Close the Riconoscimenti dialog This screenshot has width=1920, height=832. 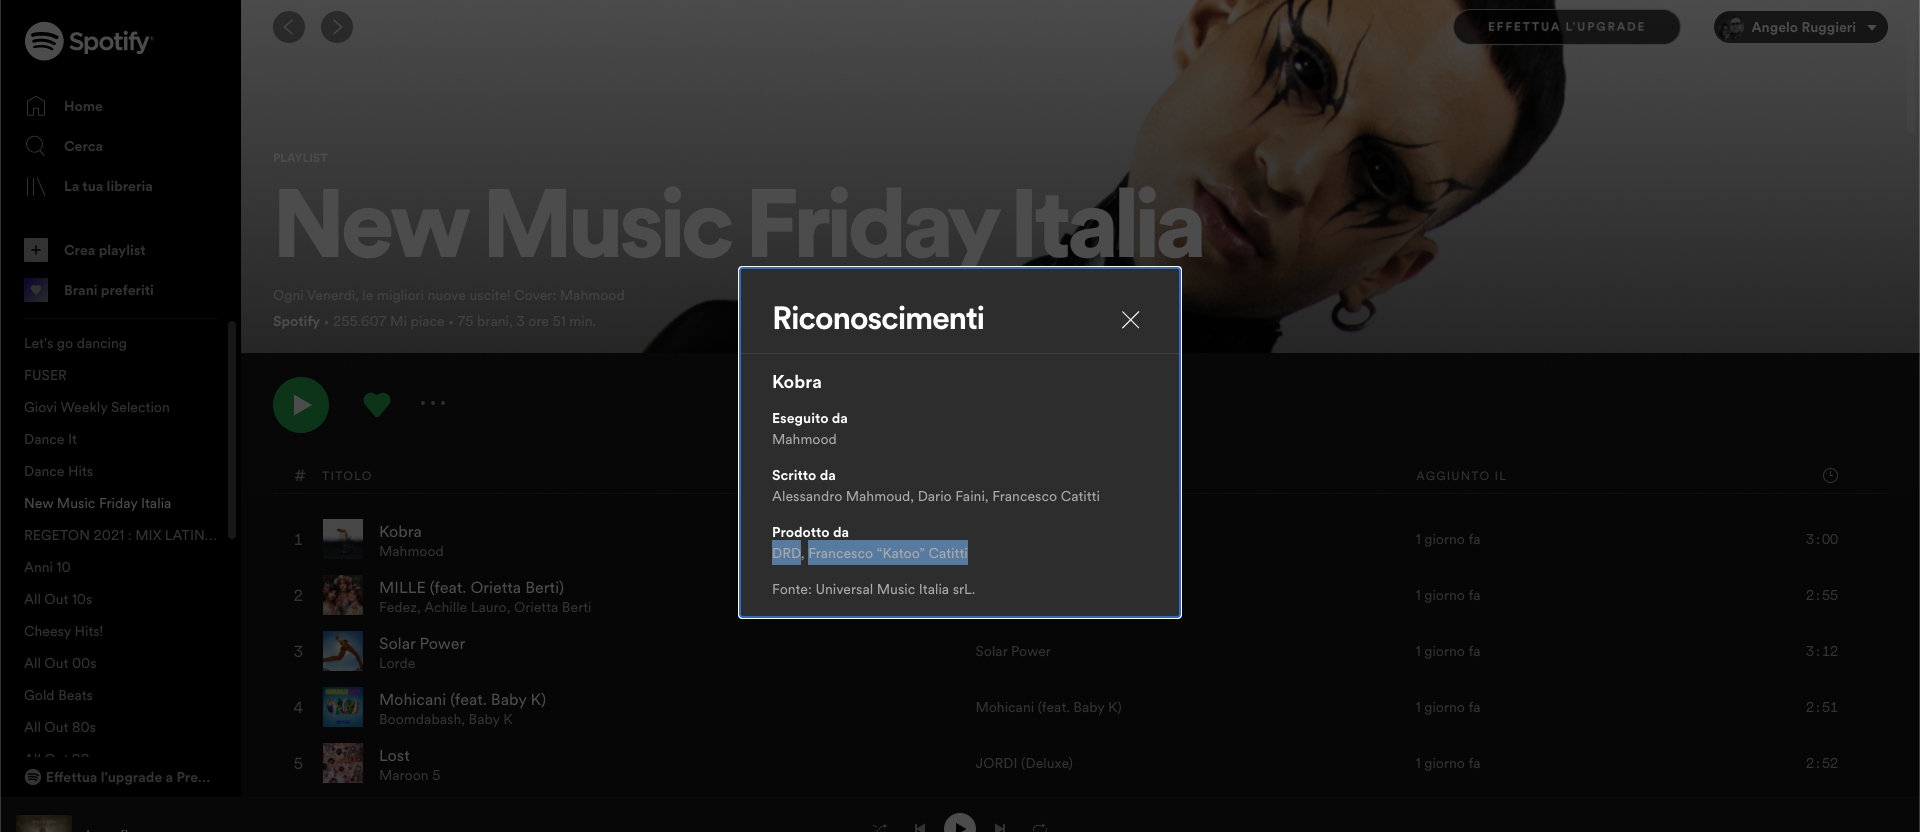point(1130,320)
